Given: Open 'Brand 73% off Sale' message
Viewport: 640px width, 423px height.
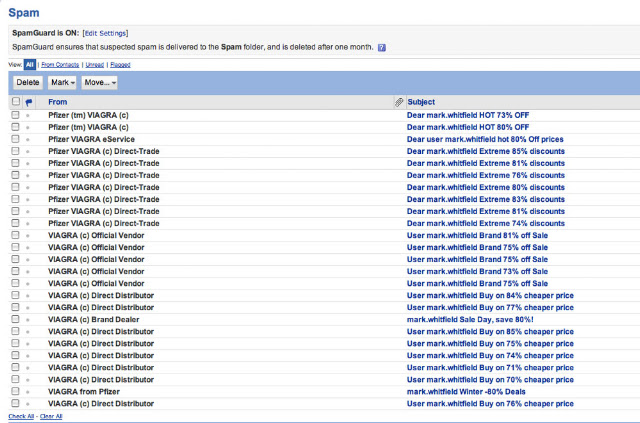Looking at the screenshot, I should (477, 272).
